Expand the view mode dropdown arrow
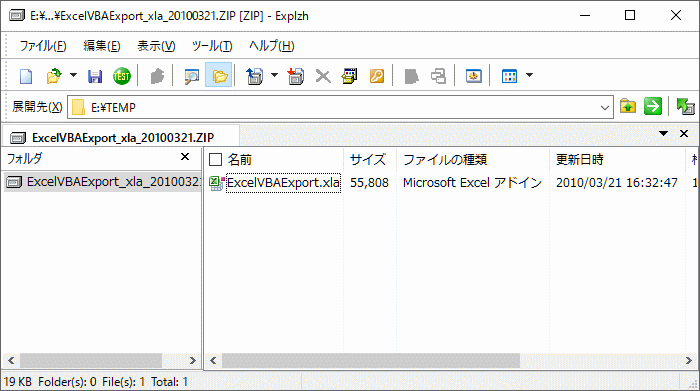The height and width of the screenshot is (391, 700). 529,75
